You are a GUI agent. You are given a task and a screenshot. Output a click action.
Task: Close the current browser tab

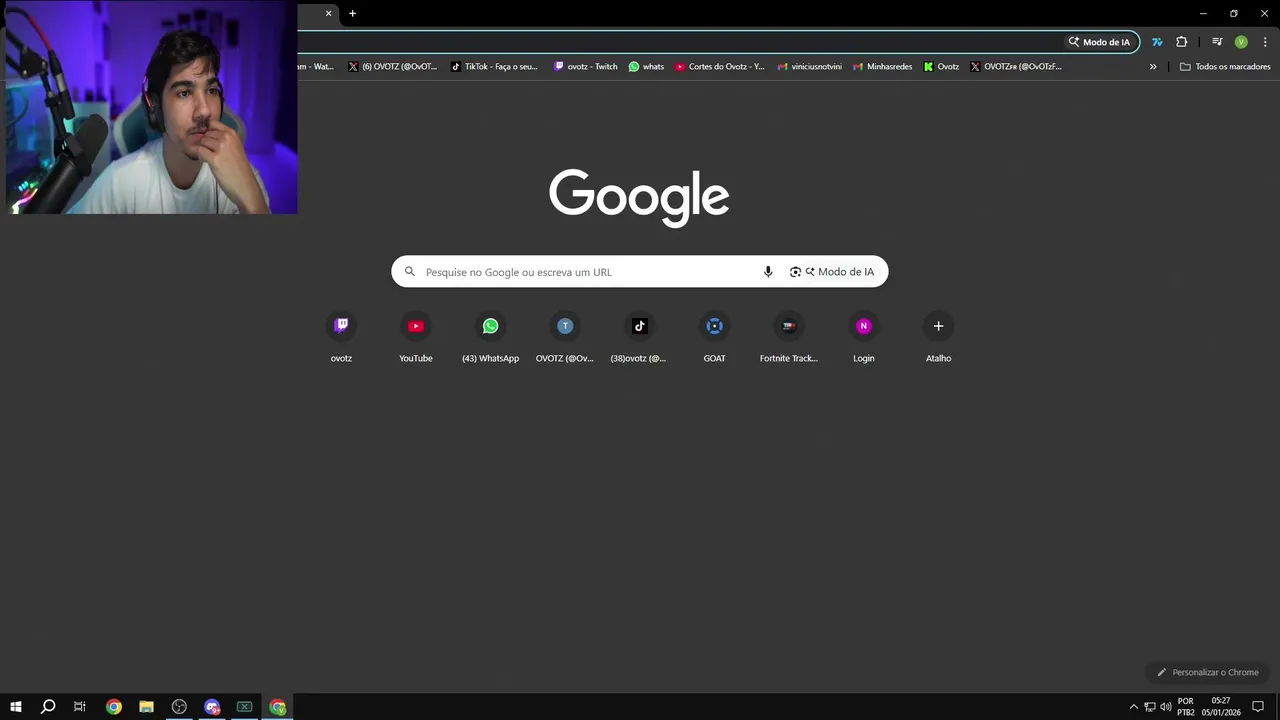pyautogui.click(x=328, y=13)
